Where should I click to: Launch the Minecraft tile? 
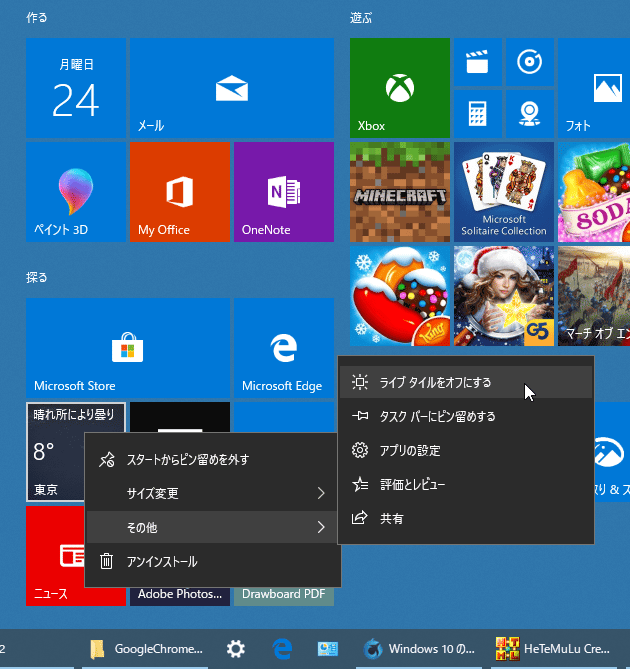tap(400, 192)
